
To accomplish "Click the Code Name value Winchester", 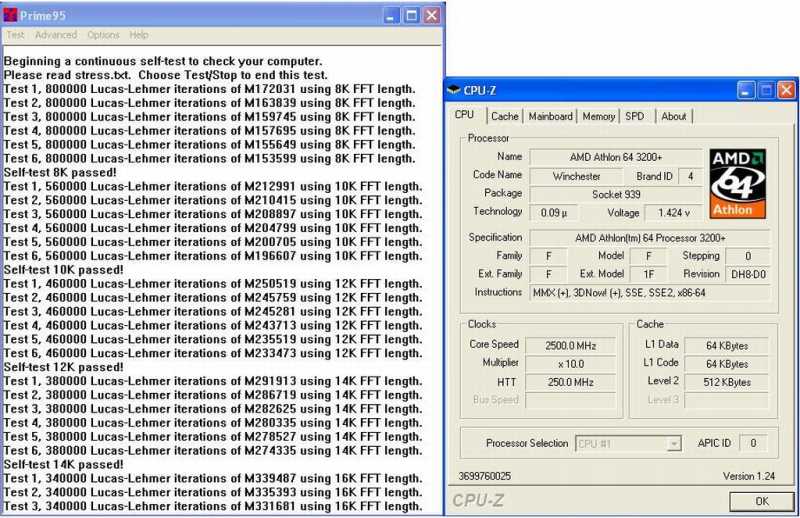I will click(577, 177).
